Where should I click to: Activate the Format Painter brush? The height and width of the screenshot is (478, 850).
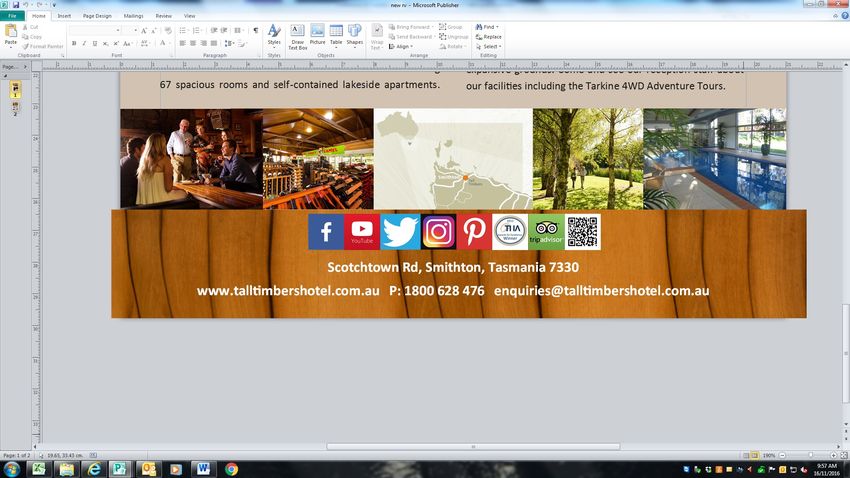coord(43,47)
